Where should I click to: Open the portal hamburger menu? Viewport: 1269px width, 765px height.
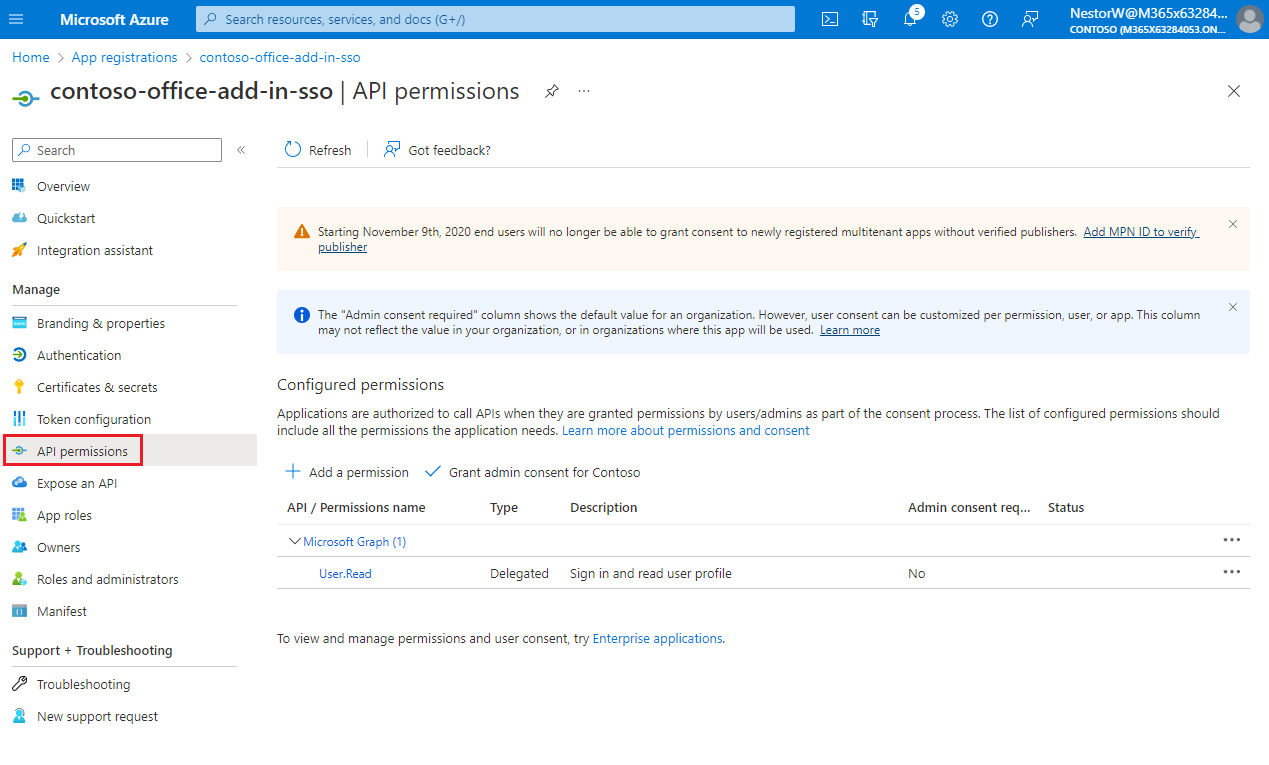pos(16,18)
